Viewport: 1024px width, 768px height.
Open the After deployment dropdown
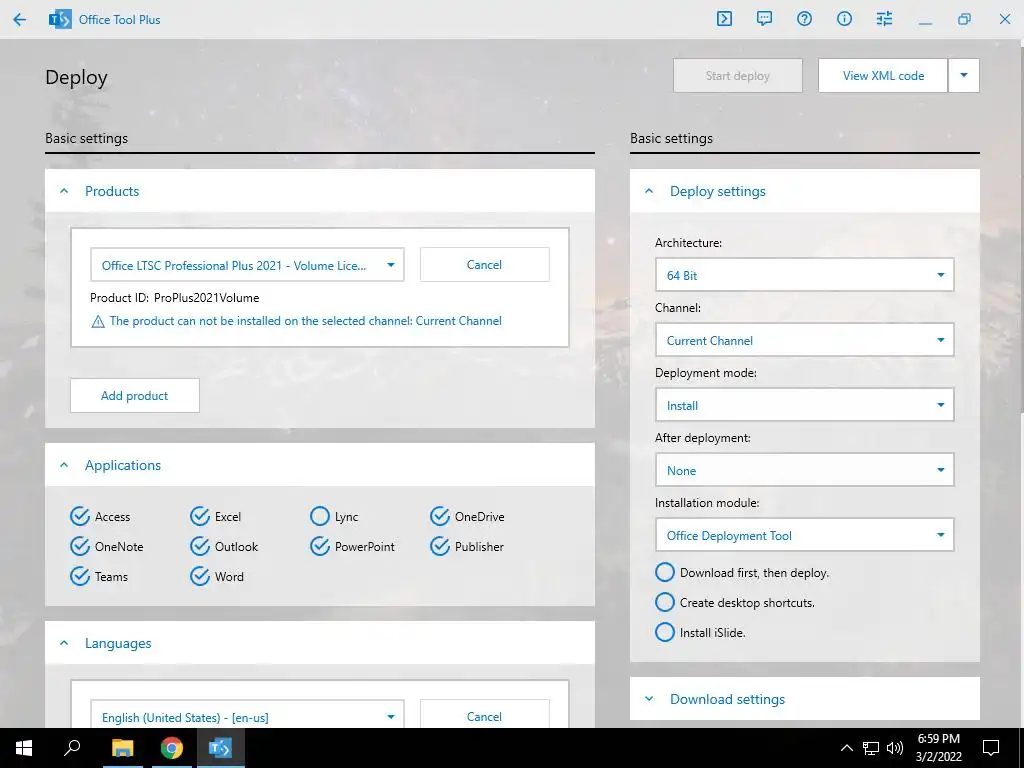coord(805,470)
